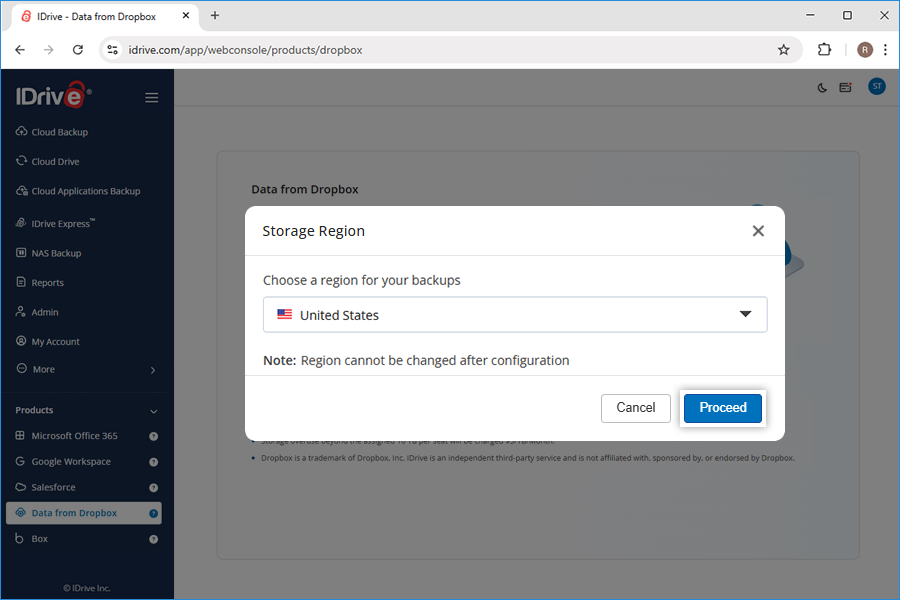Click the Salesforce cloud icon
900x600 pixels.
coord(21,487)
